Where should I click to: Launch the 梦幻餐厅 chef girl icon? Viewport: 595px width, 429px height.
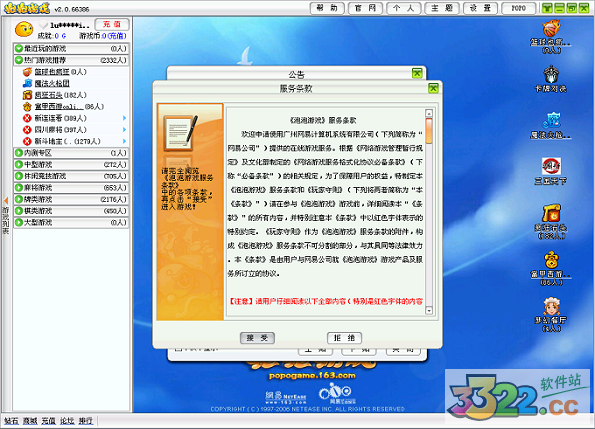pos(551,306)
